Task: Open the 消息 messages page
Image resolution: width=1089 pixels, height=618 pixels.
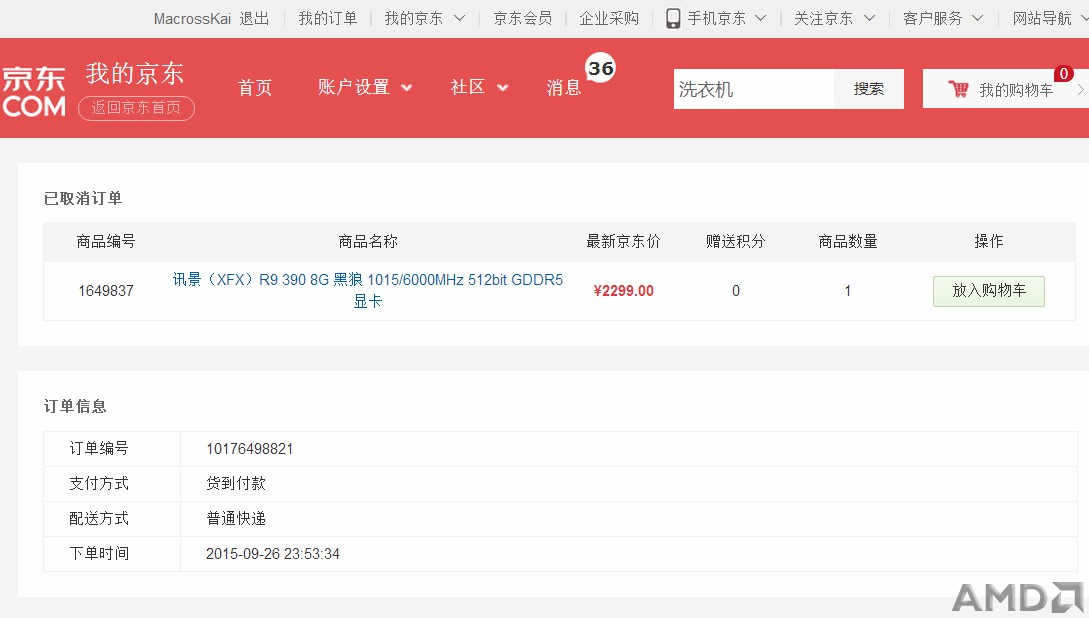Action: point(563,87)
